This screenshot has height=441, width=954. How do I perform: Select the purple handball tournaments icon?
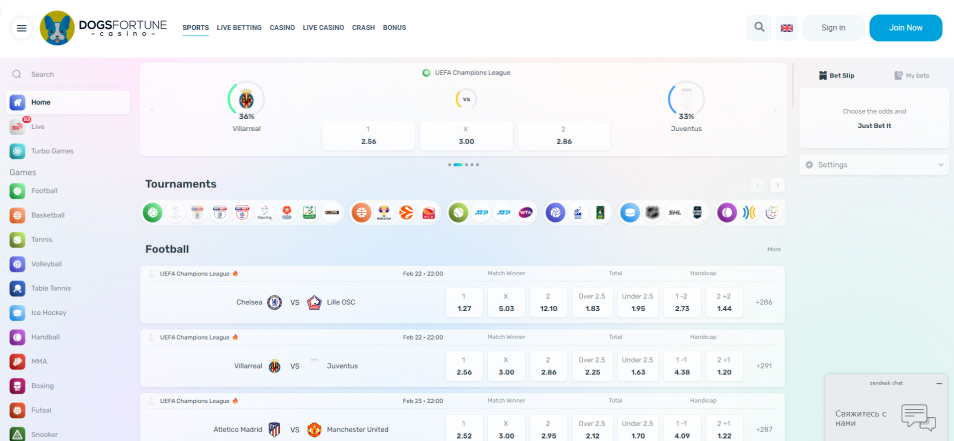[x=726, y=212]
